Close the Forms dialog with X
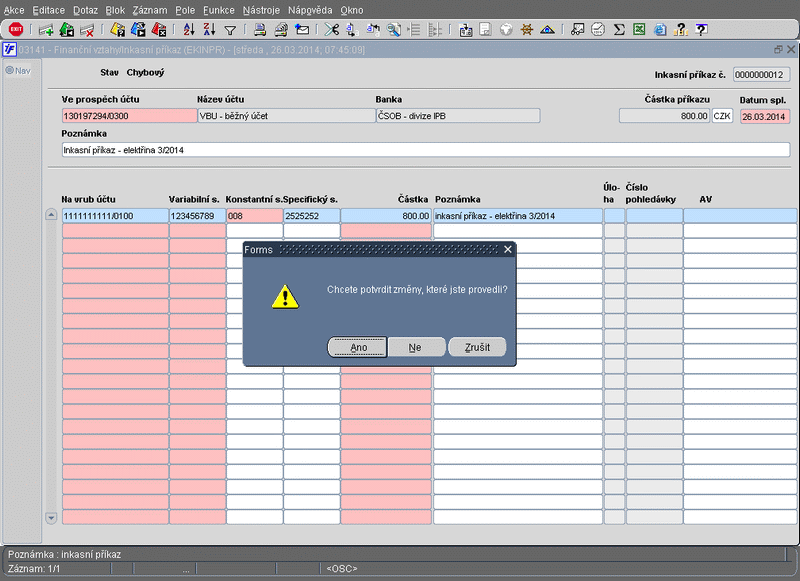 tap(508, 249)
